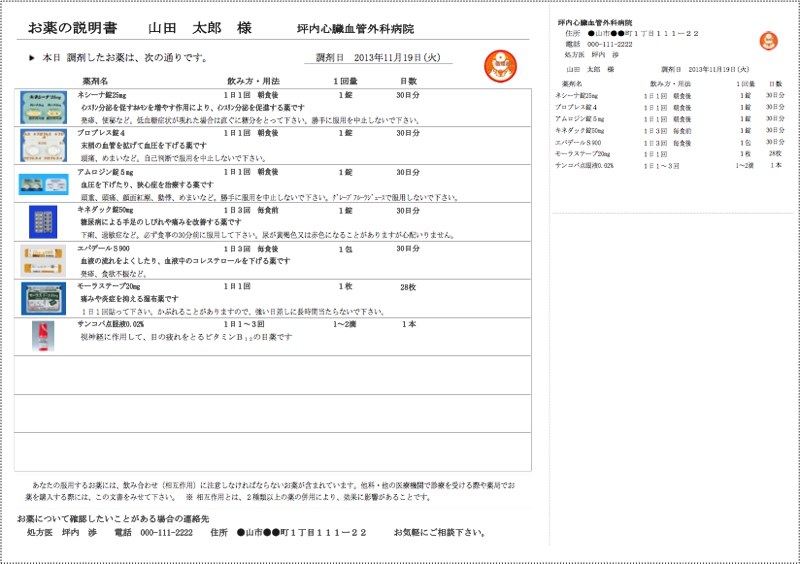
Task: Click the triangle bullet before 本日 調剤したお薬は
Action: (32, 58)
